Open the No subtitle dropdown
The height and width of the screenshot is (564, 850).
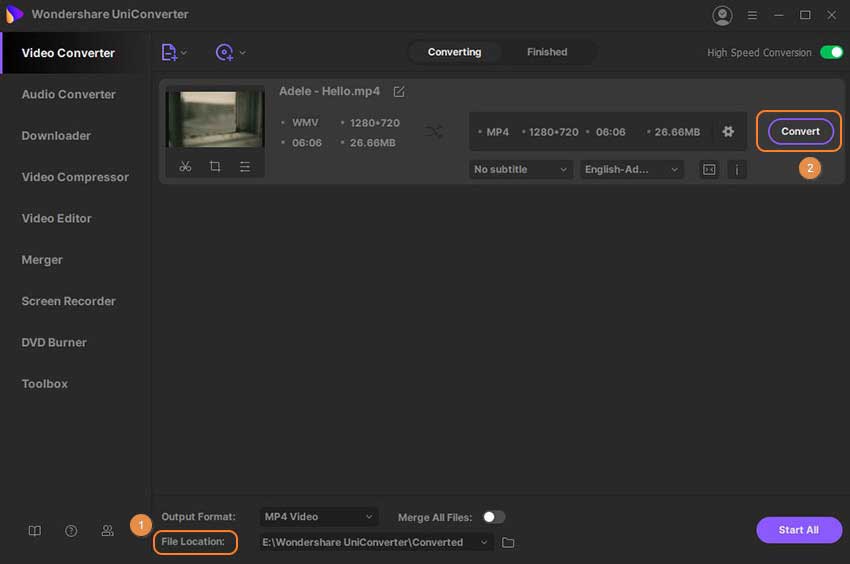[x=520, y=169]
